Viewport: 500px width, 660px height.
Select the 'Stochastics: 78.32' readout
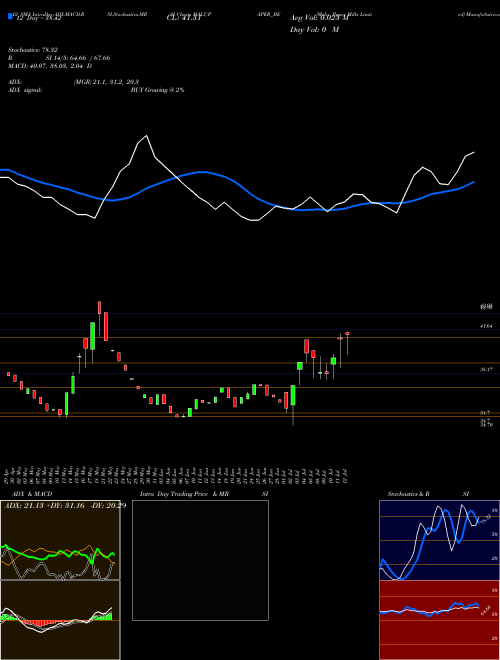click(x=32, y=49)
